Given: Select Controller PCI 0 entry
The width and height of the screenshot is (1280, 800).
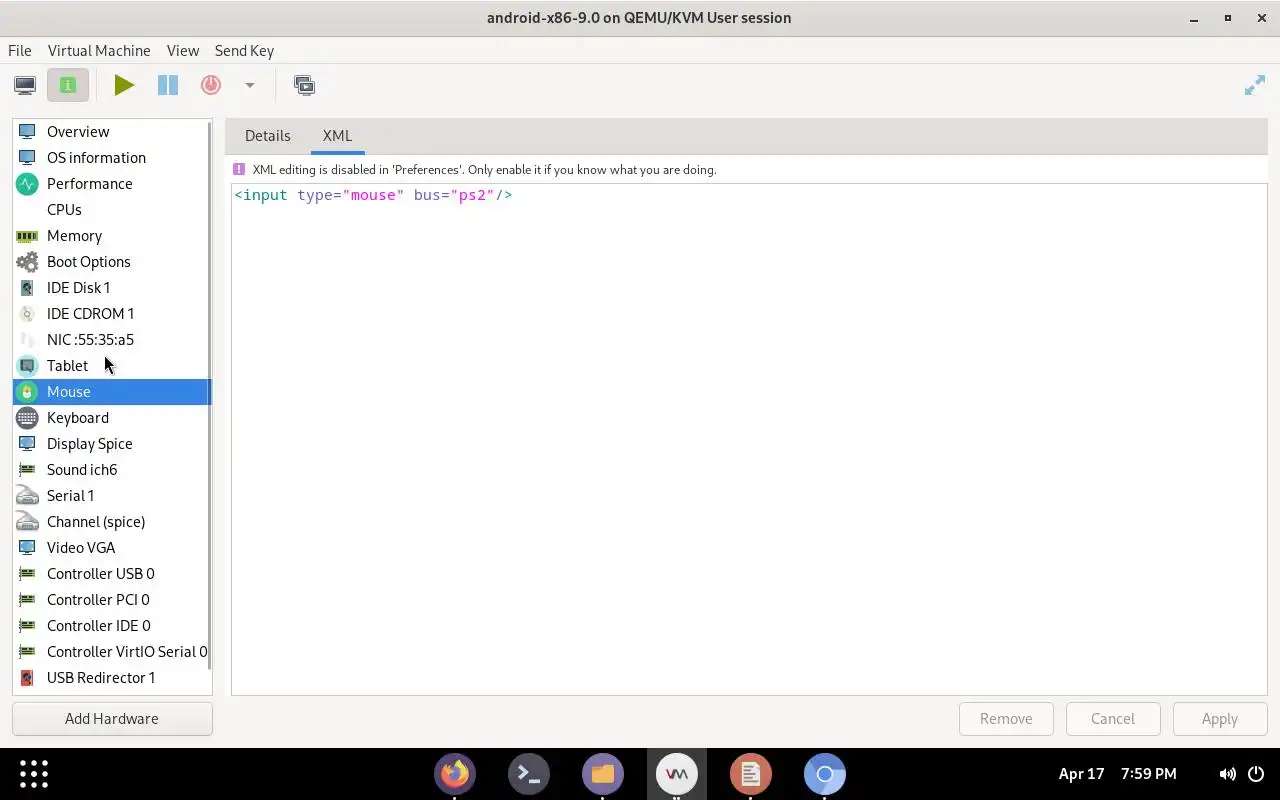Looking at the screenshot, I should [x=112, y=600].
